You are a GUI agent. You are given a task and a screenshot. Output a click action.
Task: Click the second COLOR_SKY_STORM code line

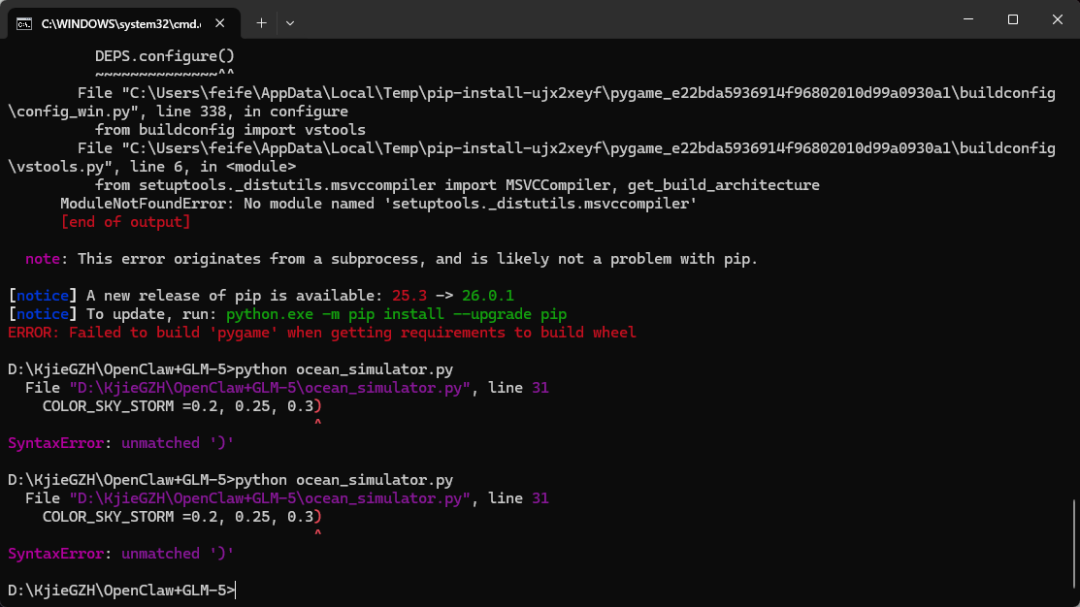(x=182, y=517)
